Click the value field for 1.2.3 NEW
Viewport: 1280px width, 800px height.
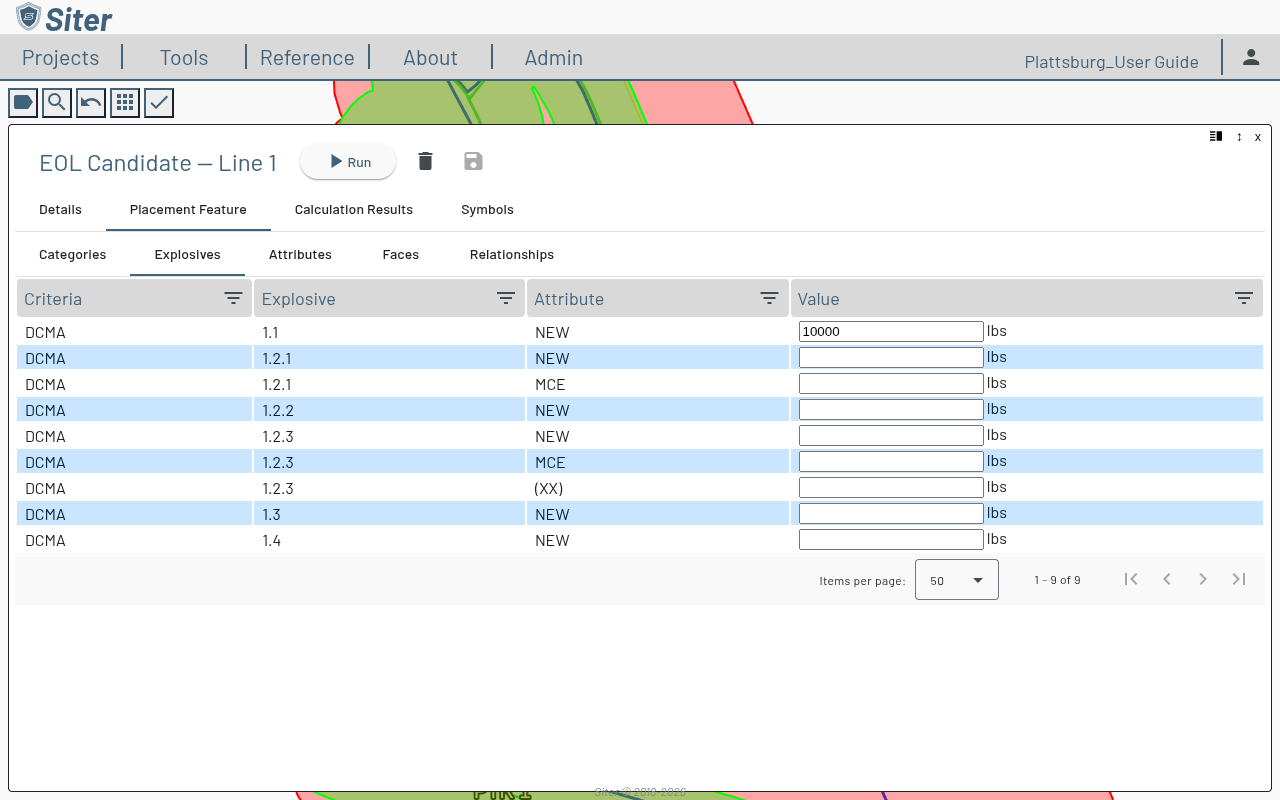tap(891, 435)
